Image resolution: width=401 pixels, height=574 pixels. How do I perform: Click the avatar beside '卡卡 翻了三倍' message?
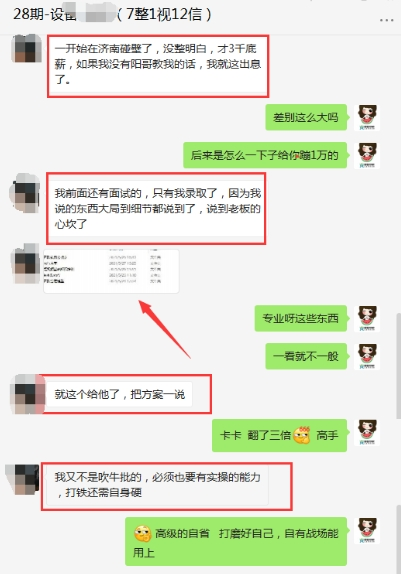point(367,432)
